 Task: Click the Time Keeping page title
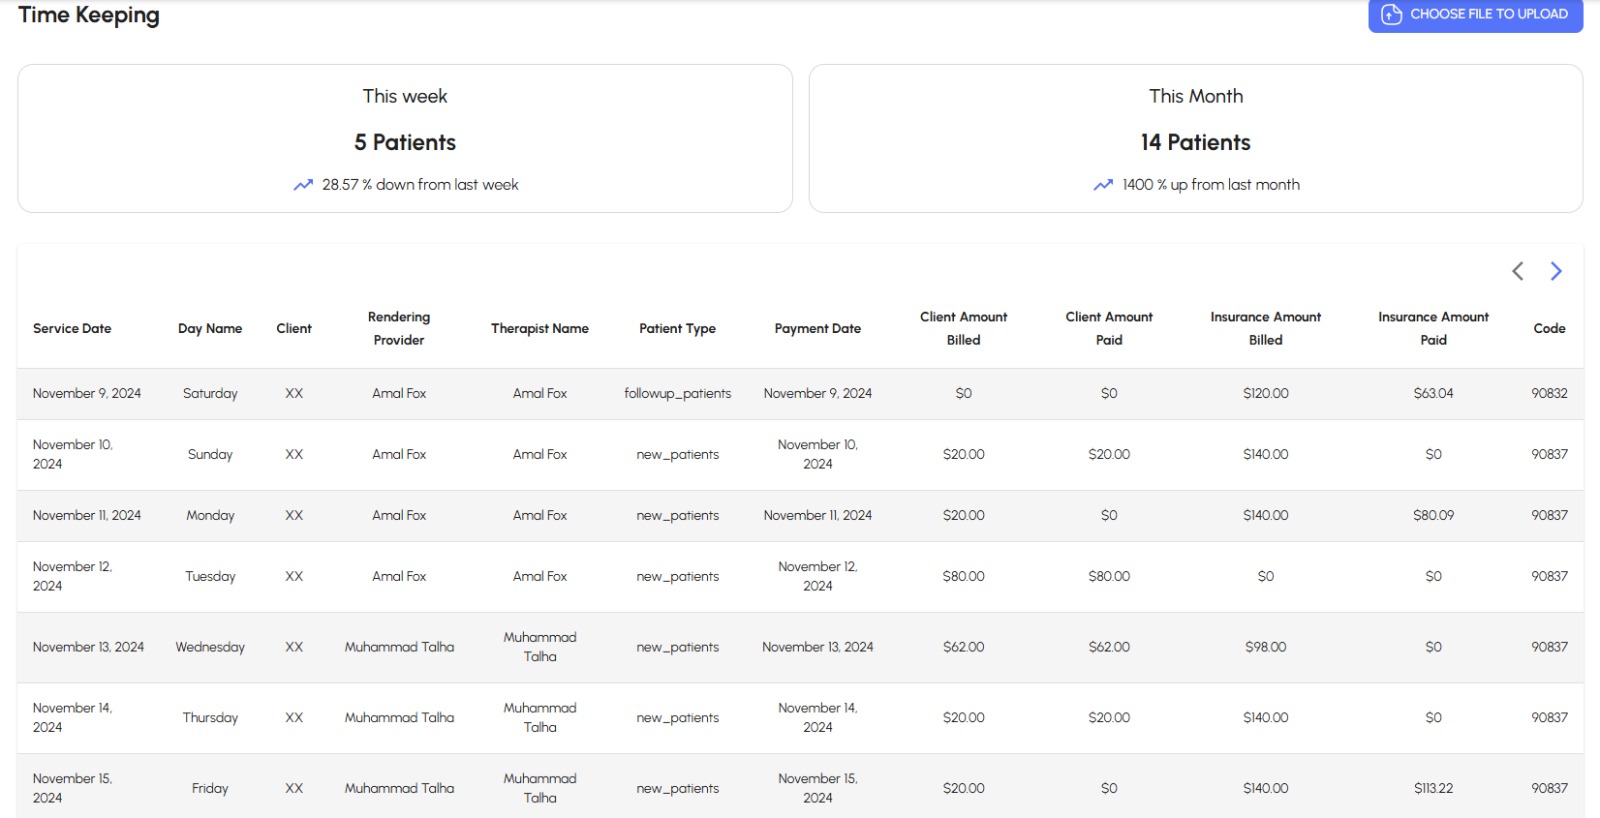click(x=89, y=15)
